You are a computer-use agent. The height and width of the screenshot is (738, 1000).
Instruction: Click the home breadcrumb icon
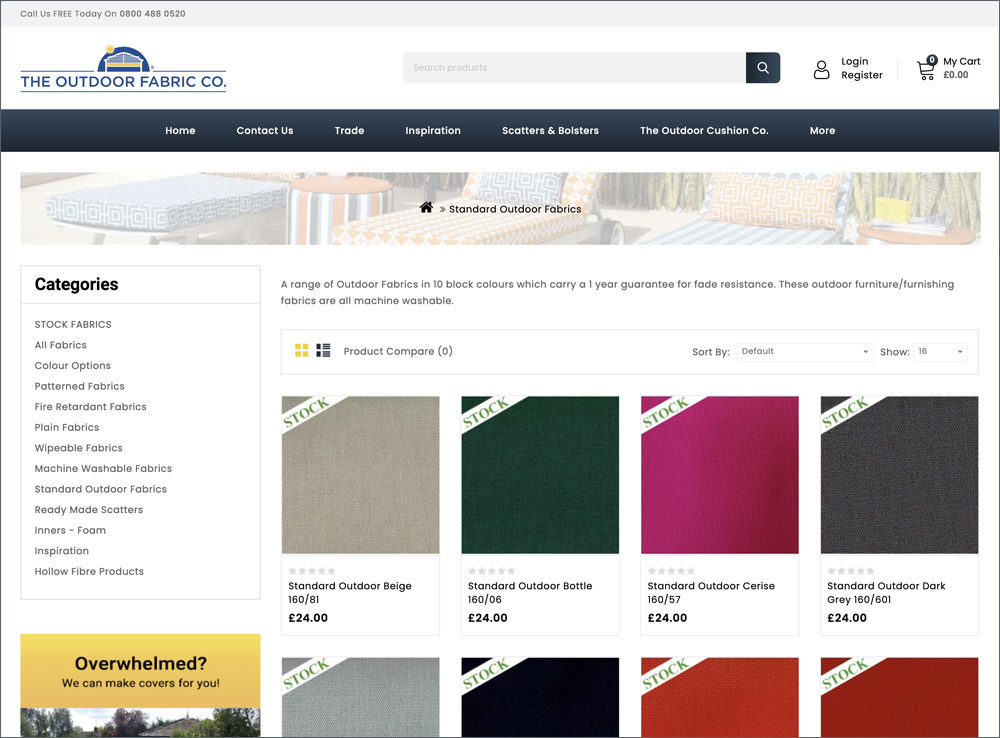click(426, 208)
